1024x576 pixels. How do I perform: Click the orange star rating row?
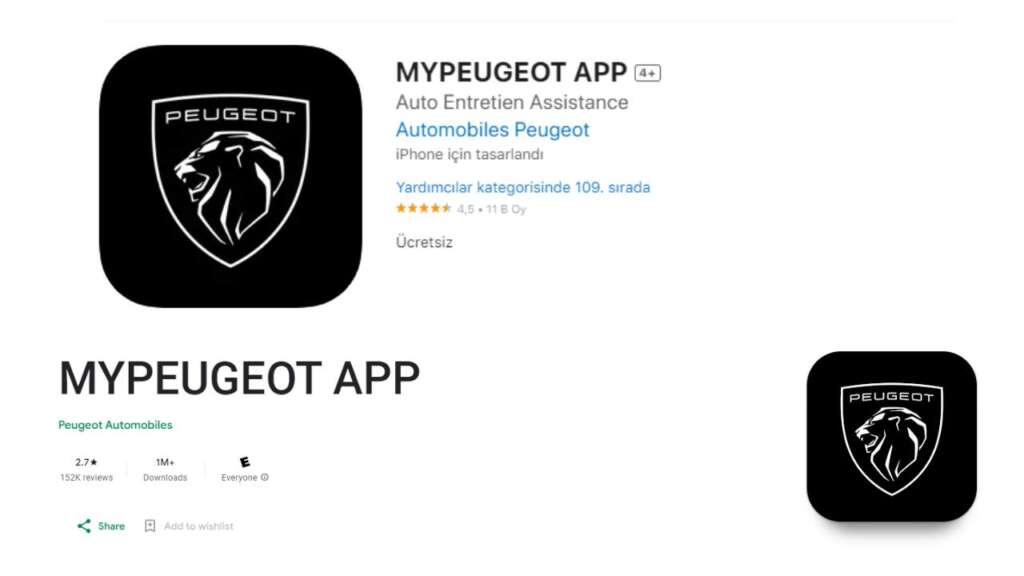point(423,209)
